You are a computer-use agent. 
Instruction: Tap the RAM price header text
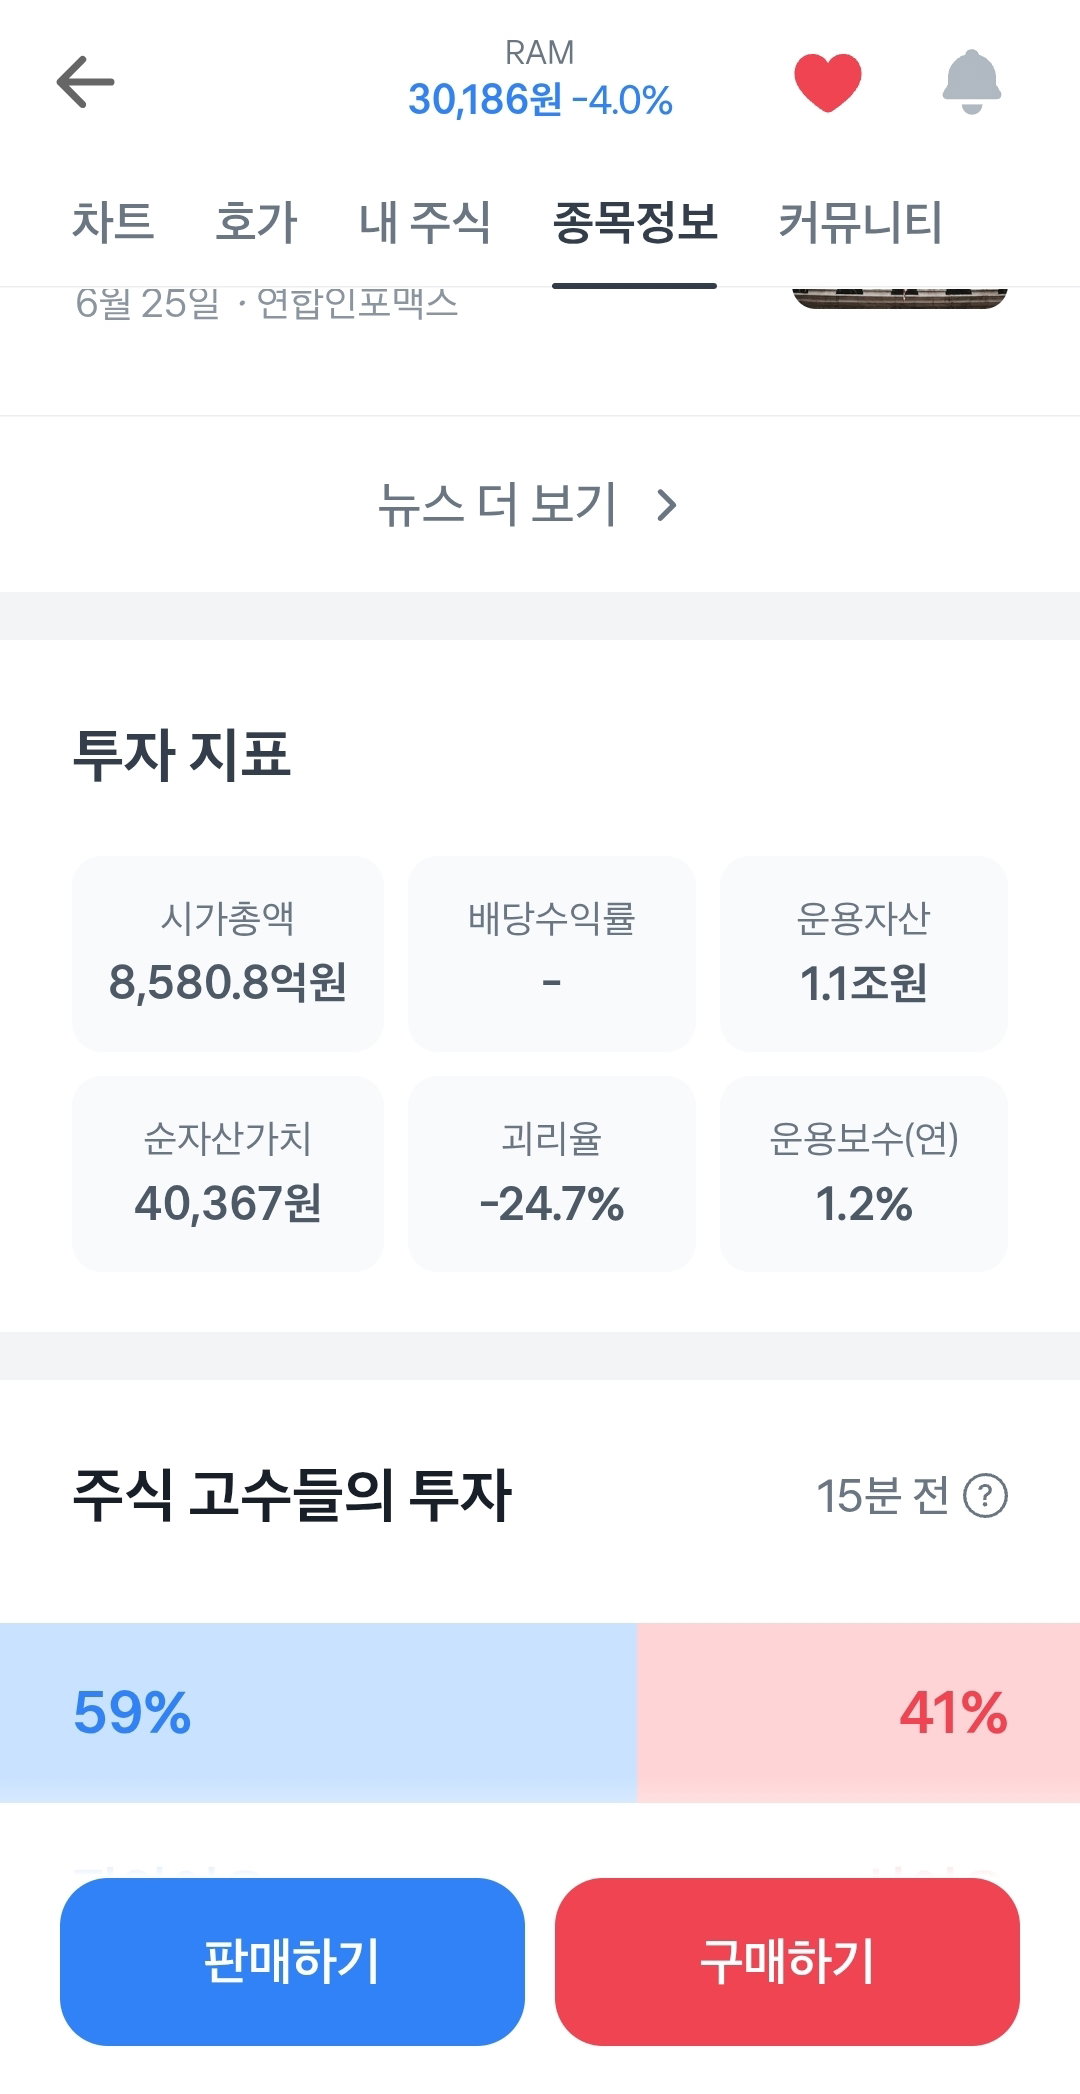click(540, 80)
